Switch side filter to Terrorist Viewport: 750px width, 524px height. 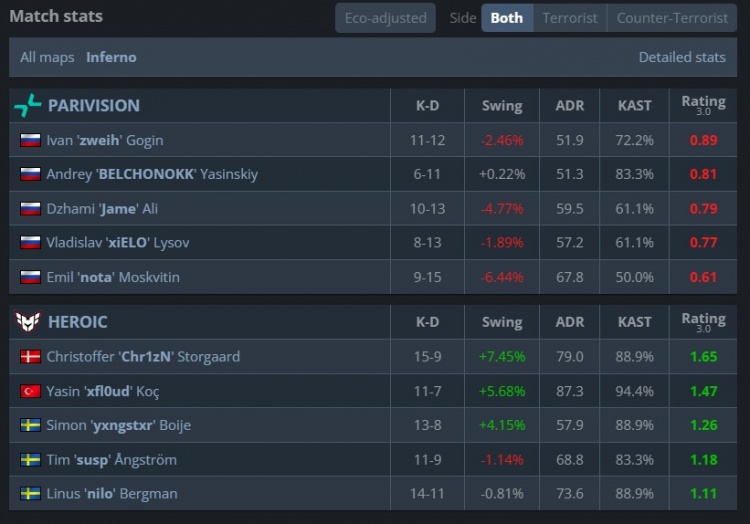point(569,18)
